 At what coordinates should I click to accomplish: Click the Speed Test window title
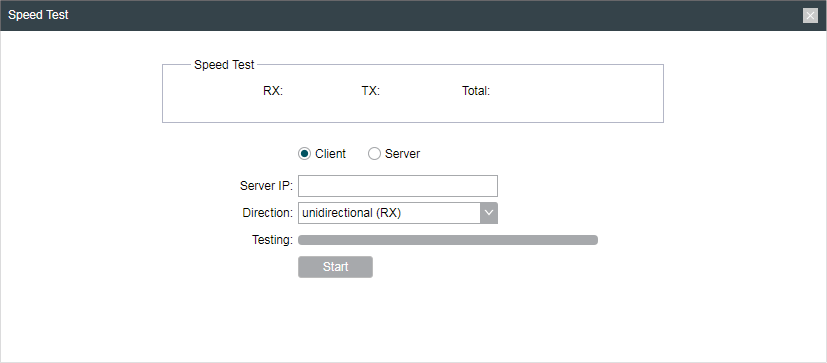click(x=38, y=15)
